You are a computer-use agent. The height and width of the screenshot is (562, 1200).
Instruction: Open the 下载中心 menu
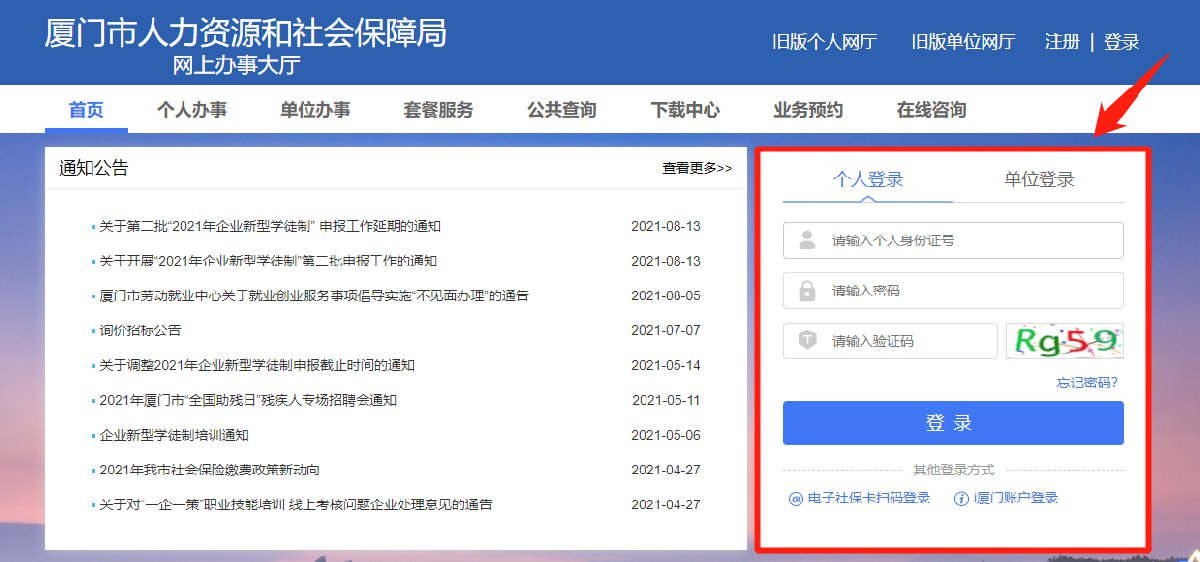[x=685, y=110]
